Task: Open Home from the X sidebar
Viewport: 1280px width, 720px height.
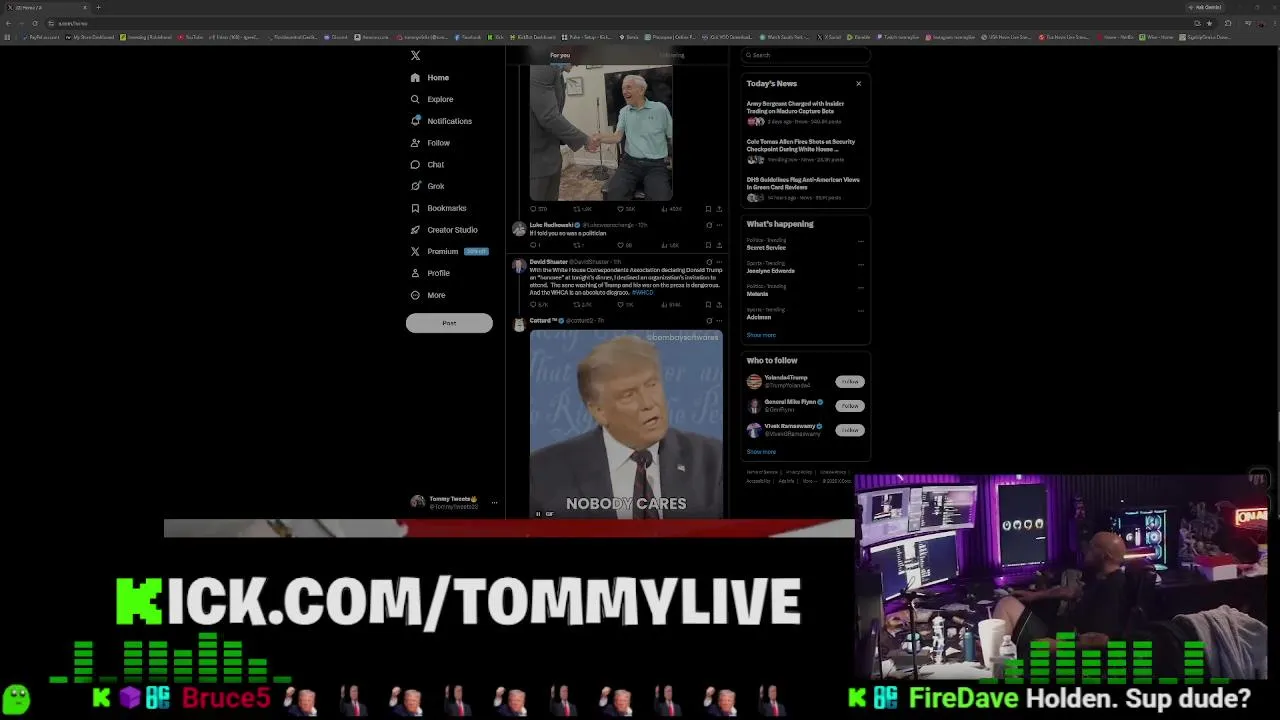Action: click(x=430, y=77)
